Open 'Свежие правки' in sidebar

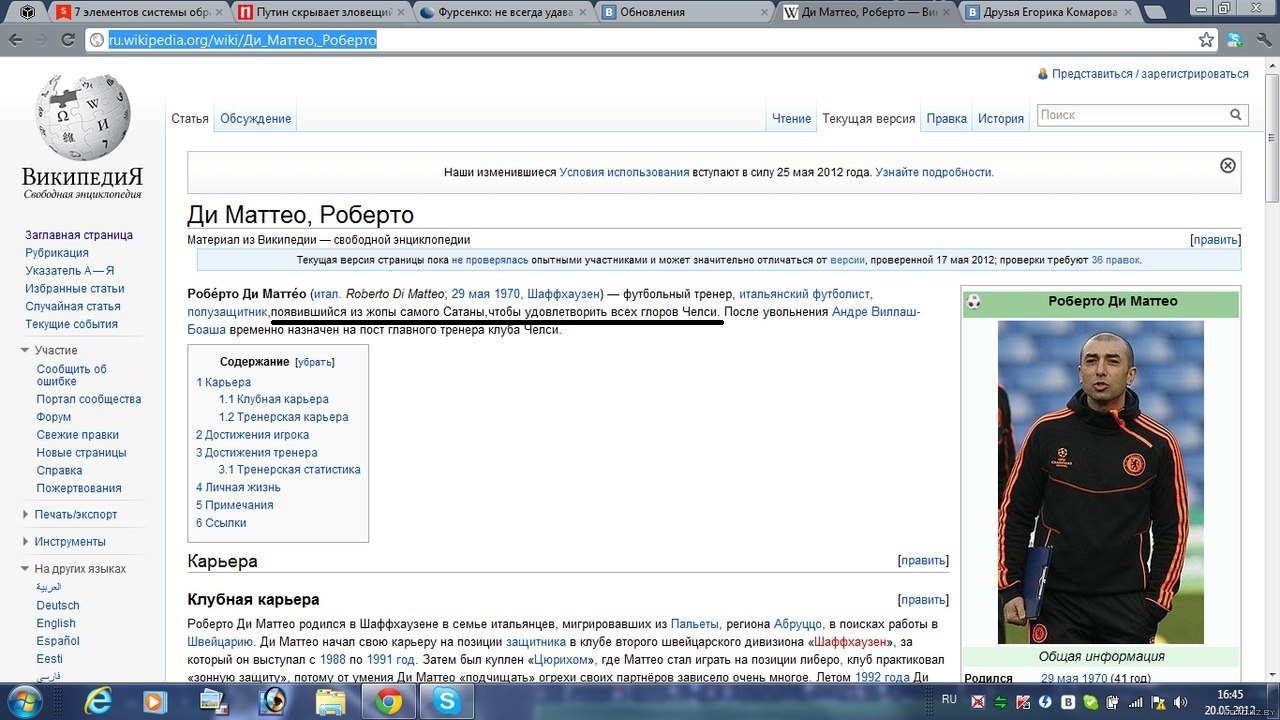pos(78,435)
